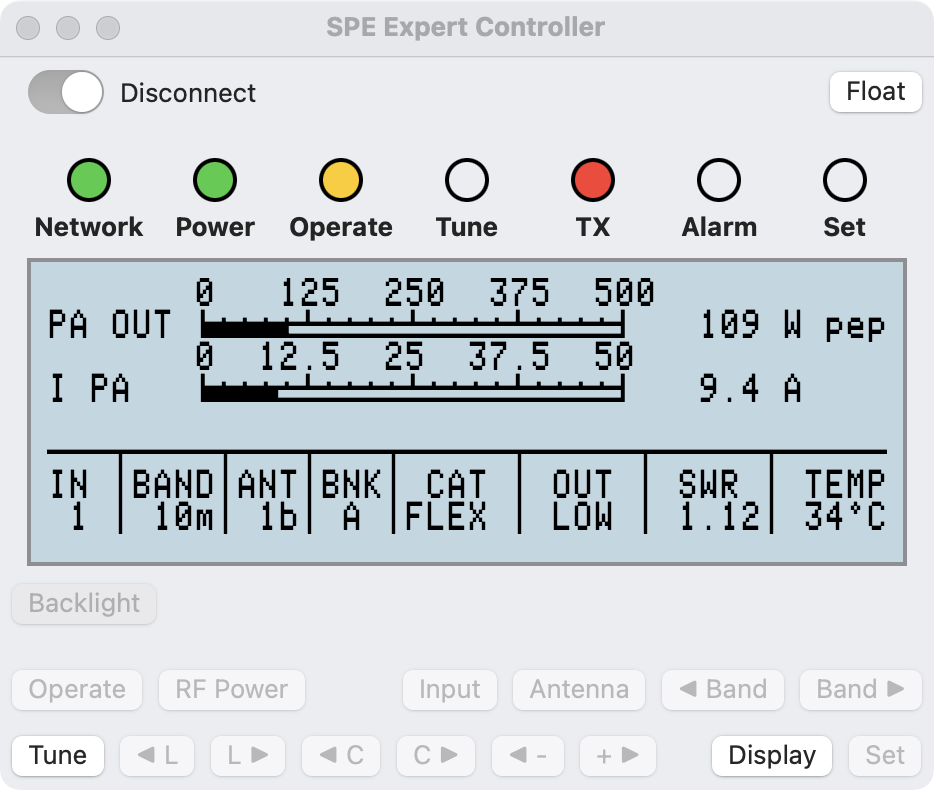Viewport: 934px width, 790px height.
Task: Click the Antenna button
Action: (579, 689)
